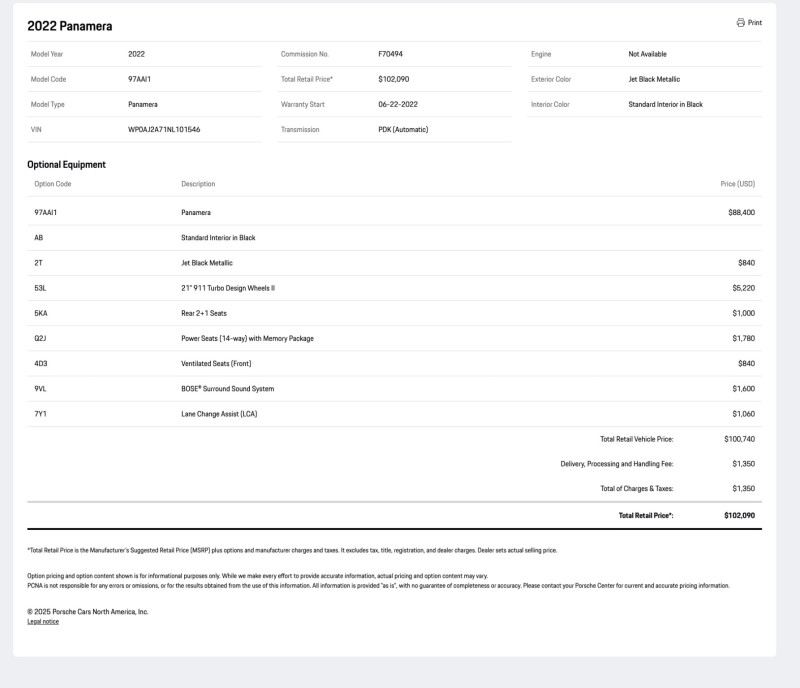Select the BOSE price "$1,600"
The image size is (800, 688).
743,389
